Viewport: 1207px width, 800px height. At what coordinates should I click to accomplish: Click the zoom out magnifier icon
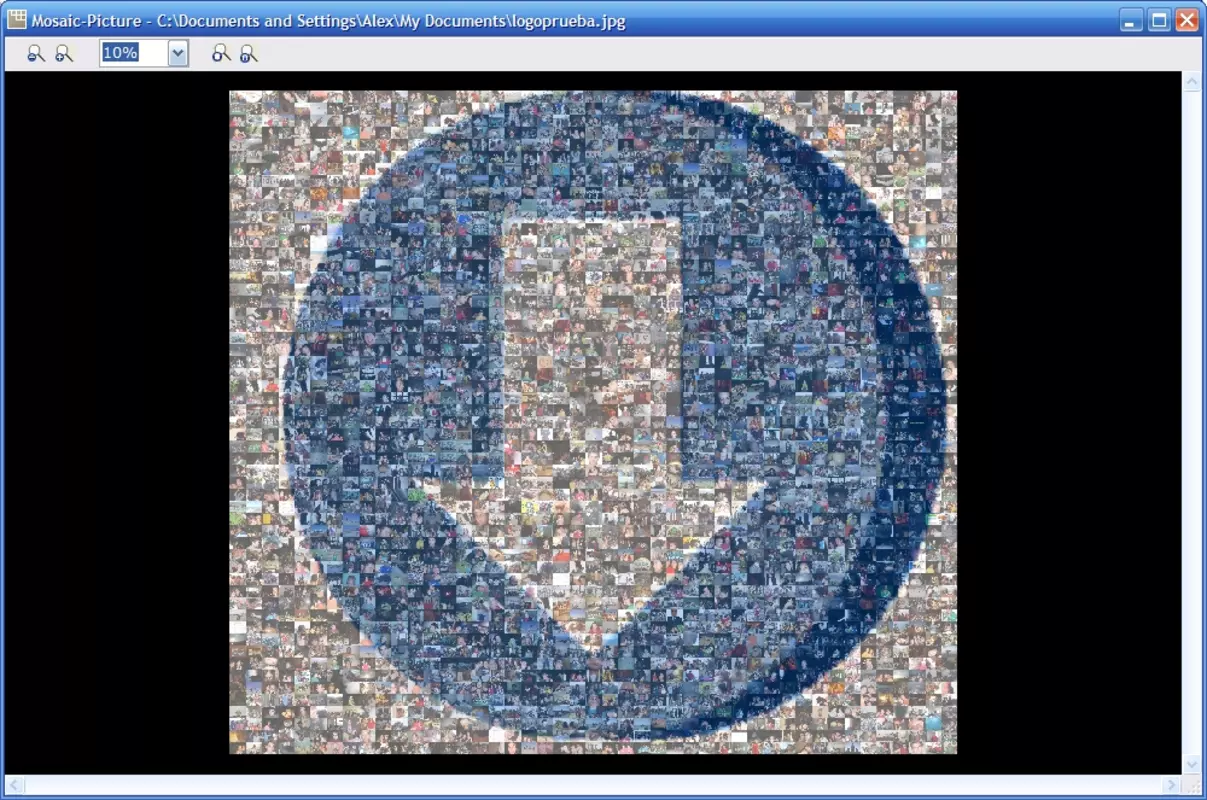click(36, 54)
